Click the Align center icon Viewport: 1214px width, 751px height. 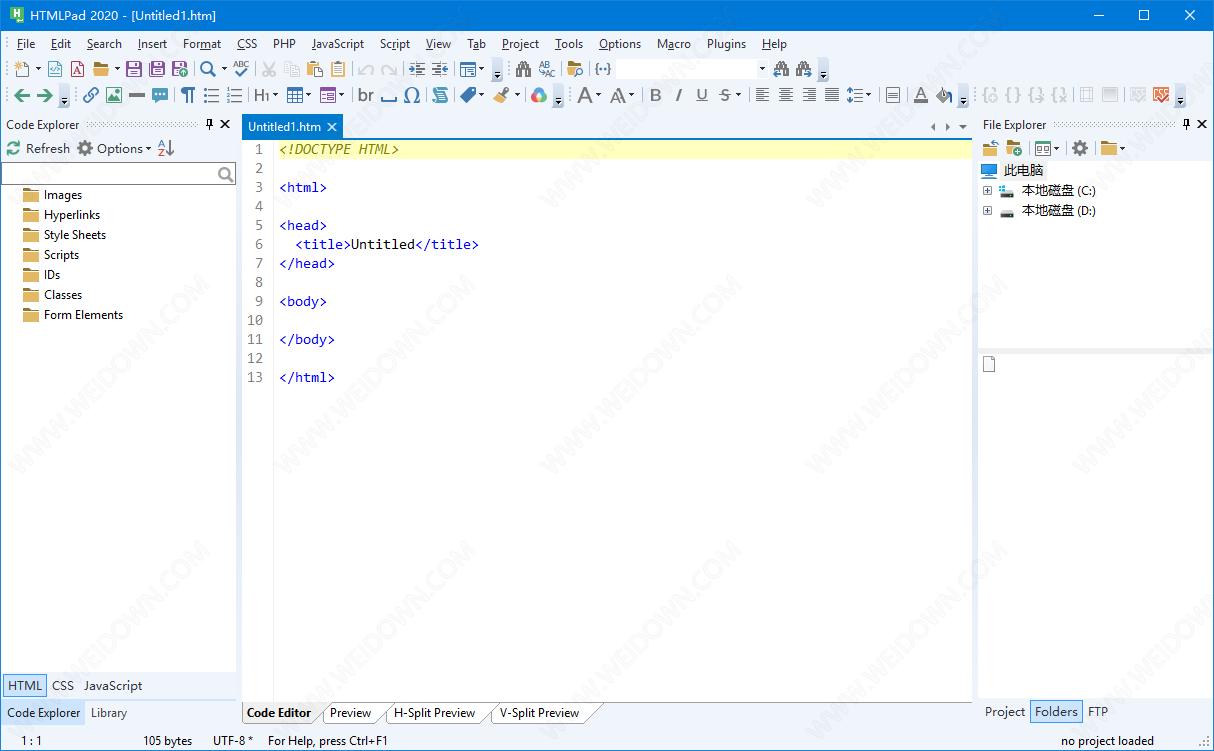[786, 95]
